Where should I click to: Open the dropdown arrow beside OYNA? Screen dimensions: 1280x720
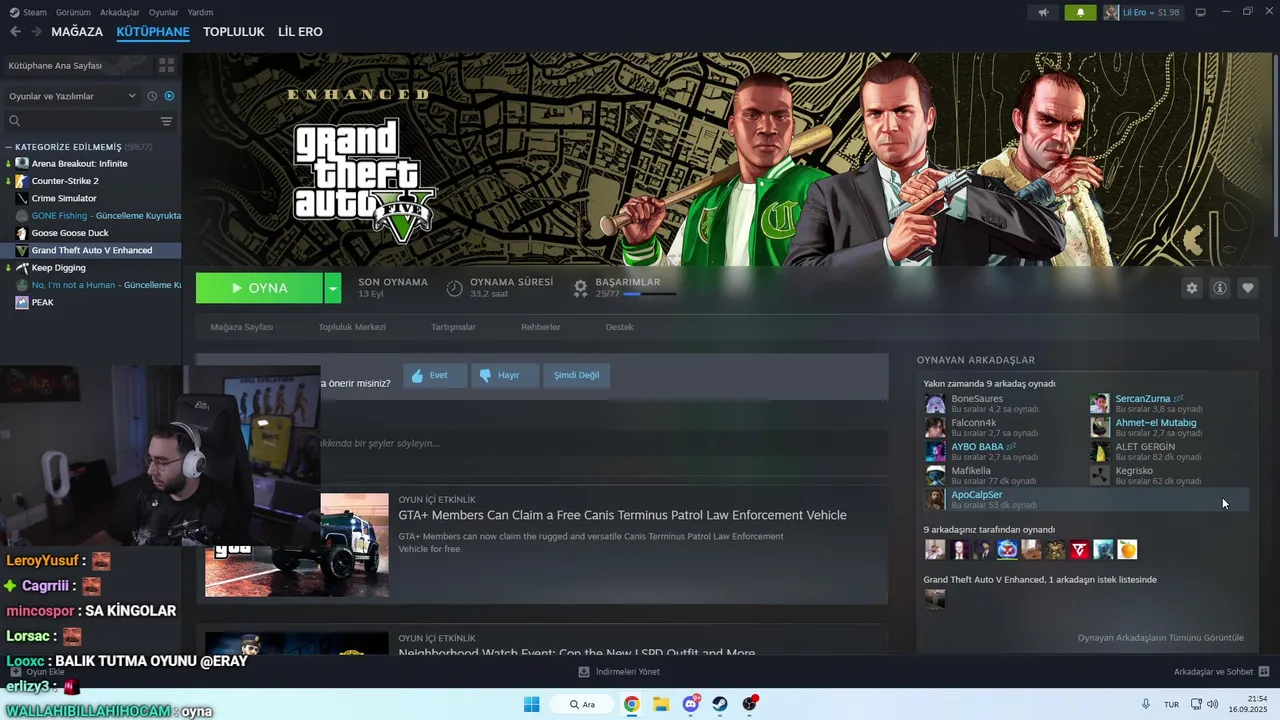pos(333,288)
